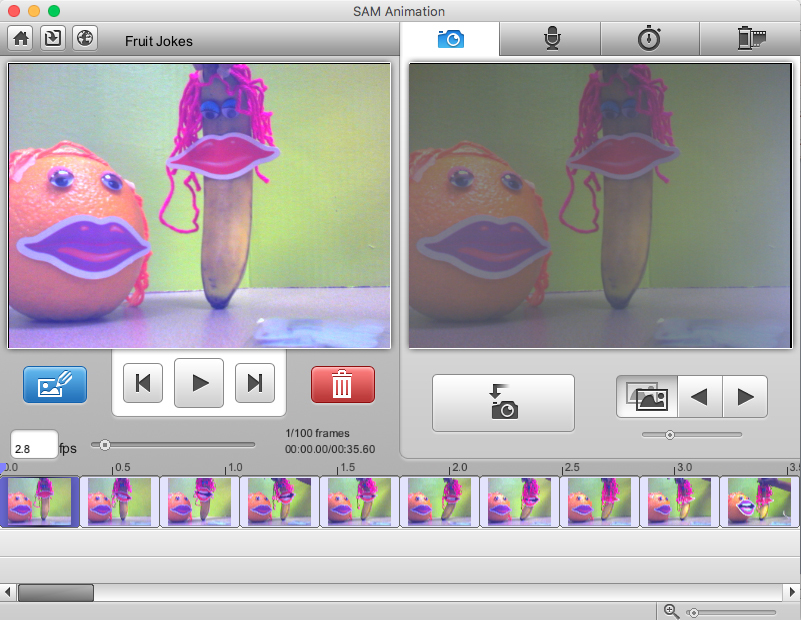Image resolution: width=801 pixels, height=620 pixels.
Task: Delete the frame with red trash button
Action: (x=343, y=385)
